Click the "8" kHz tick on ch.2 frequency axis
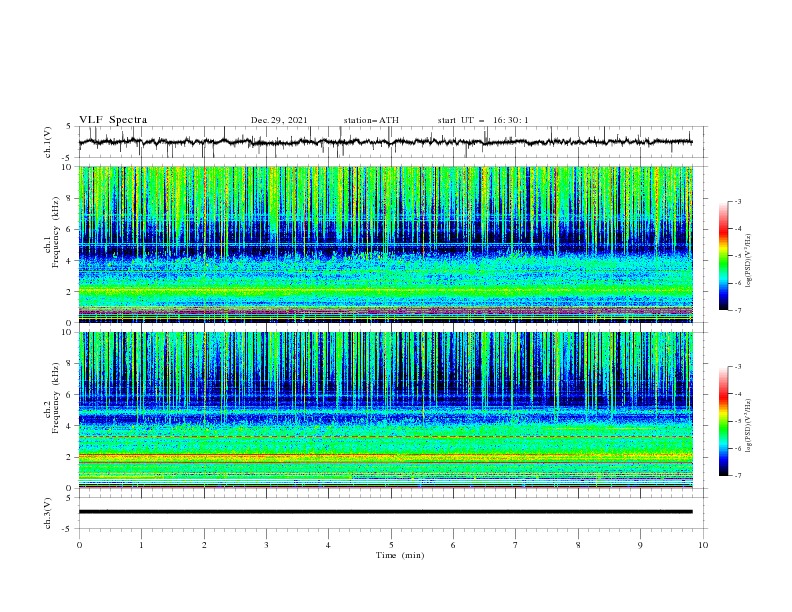Screen dimensions: 792x612 [x=70, y=364]
